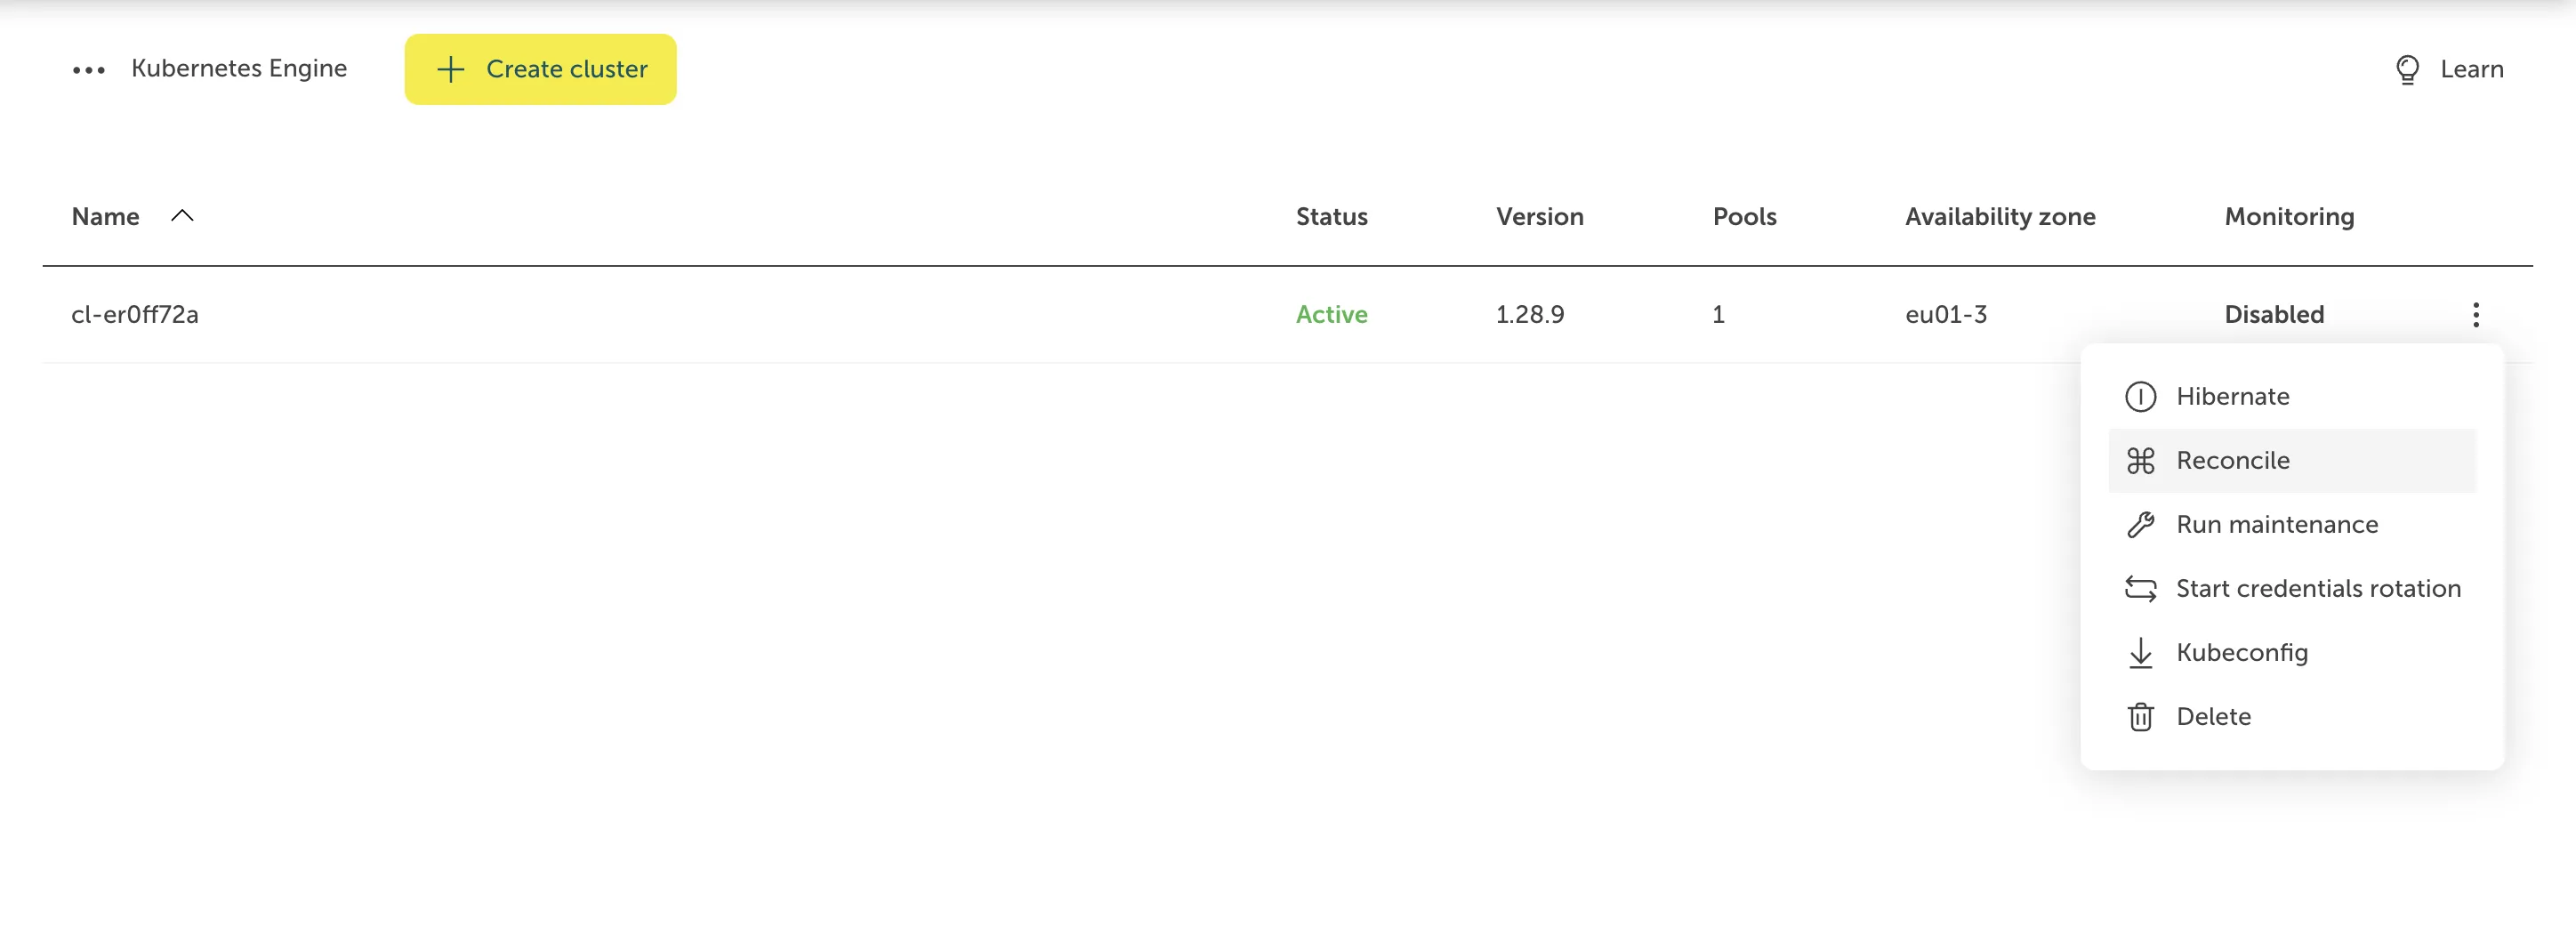
Task: Collapse Name column sorting with the chevron
Action: 182,214
